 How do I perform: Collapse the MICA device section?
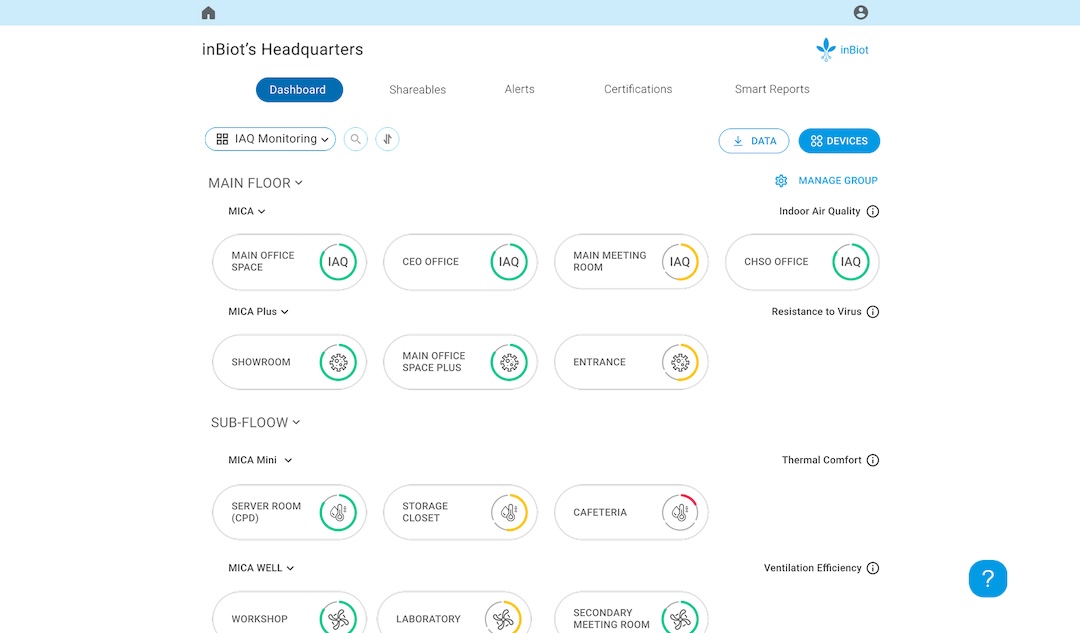coord(247,211)
